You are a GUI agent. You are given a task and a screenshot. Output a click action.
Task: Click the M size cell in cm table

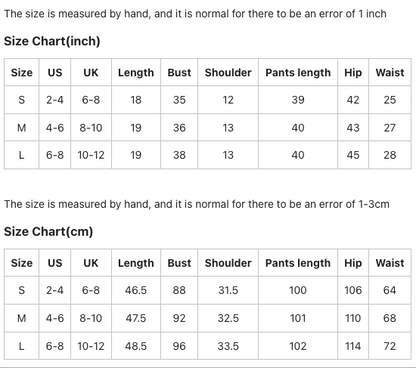click(x=22, y=318)
